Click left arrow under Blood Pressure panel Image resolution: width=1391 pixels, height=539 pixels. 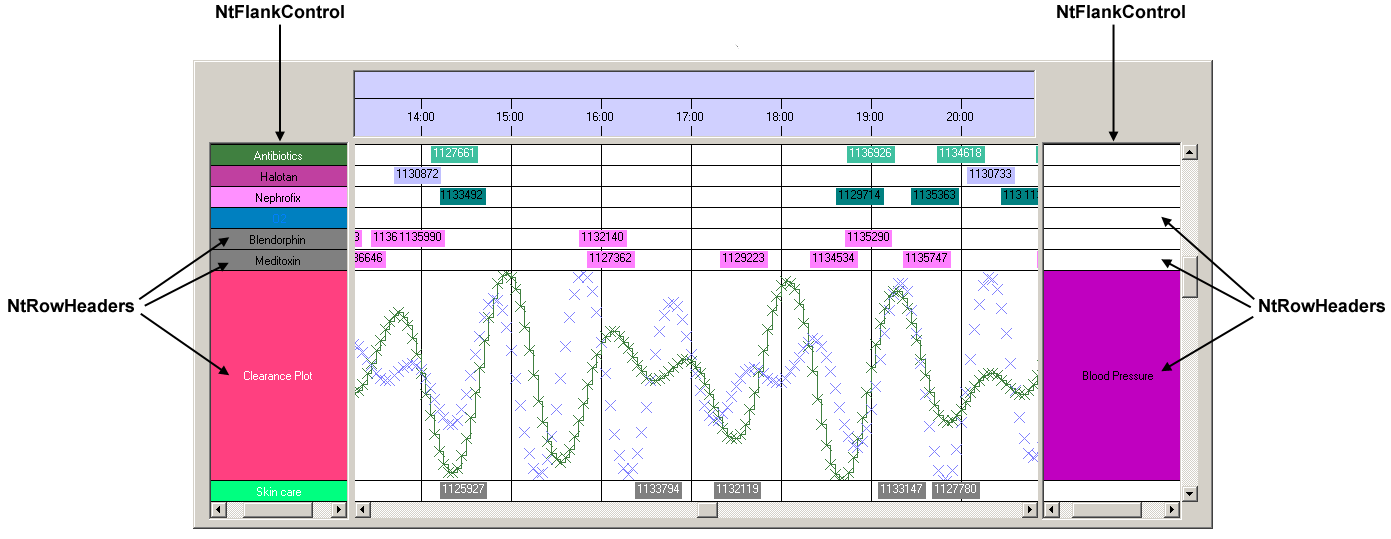tap(1050, 510)
